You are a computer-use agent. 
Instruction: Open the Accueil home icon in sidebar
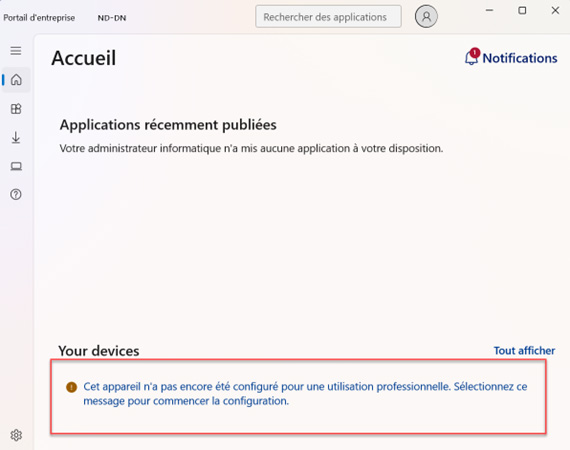(16, 80)
